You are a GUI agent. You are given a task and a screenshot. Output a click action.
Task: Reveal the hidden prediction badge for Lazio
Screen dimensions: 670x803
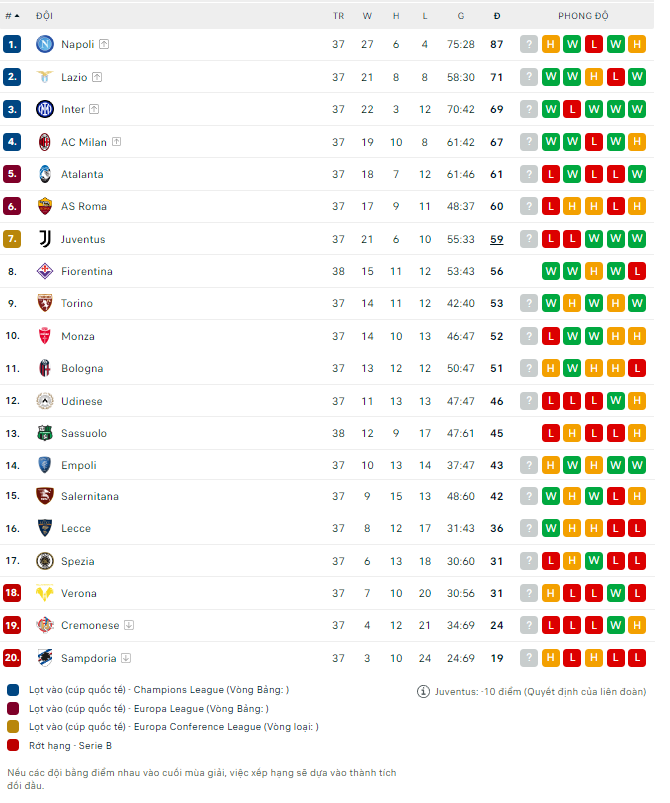click(x=529, y=76)
